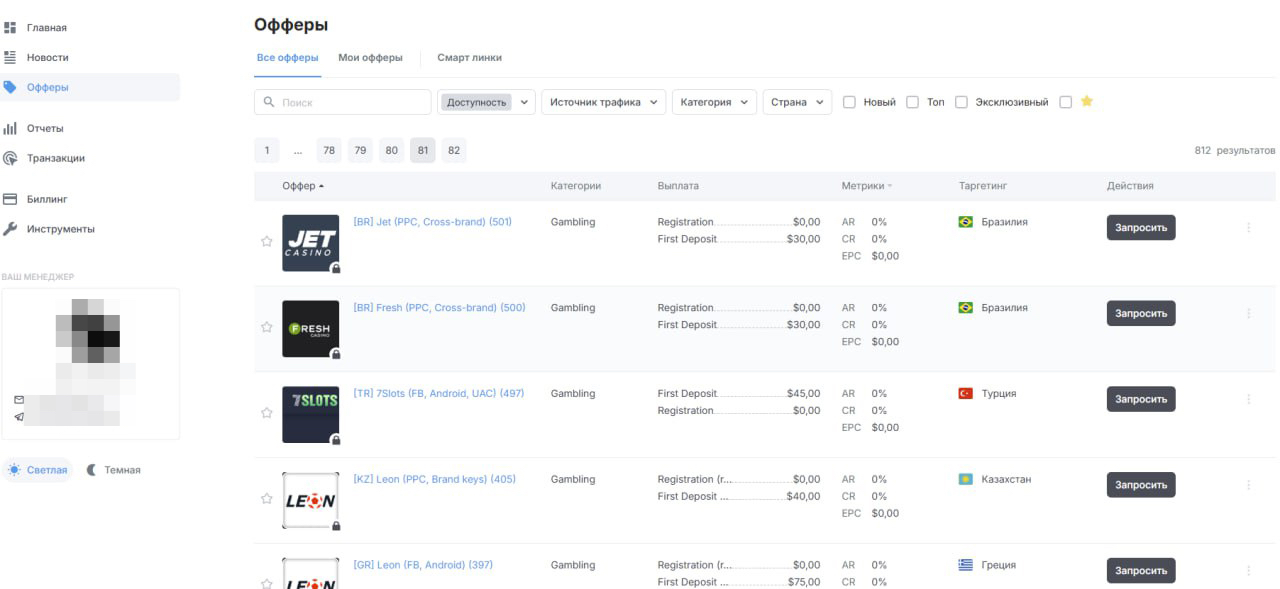Tick the Эксклюзивный checkbox

961,102
